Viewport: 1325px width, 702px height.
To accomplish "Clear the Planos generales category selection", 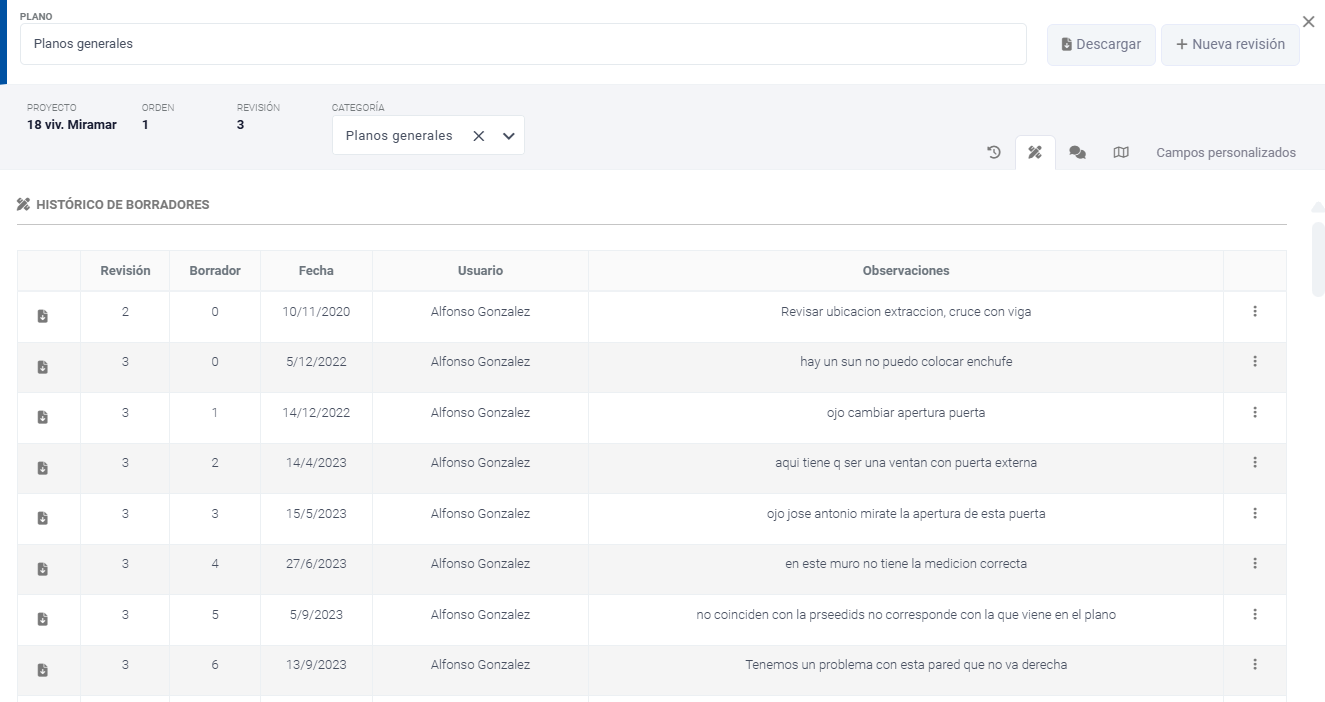I will click(479, 136).
